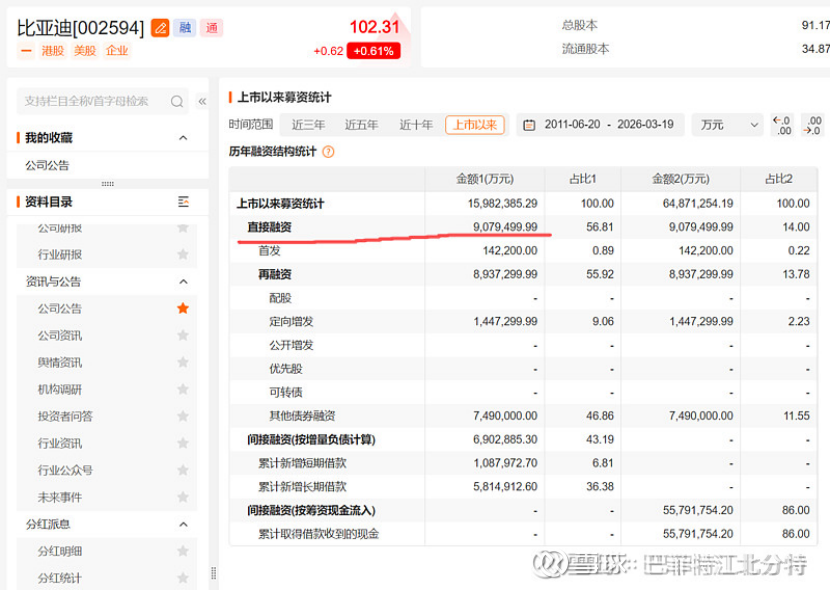Unfavorite 公司公告 via its orange star
Screen dimensions: 831x590
click(183, 309)
